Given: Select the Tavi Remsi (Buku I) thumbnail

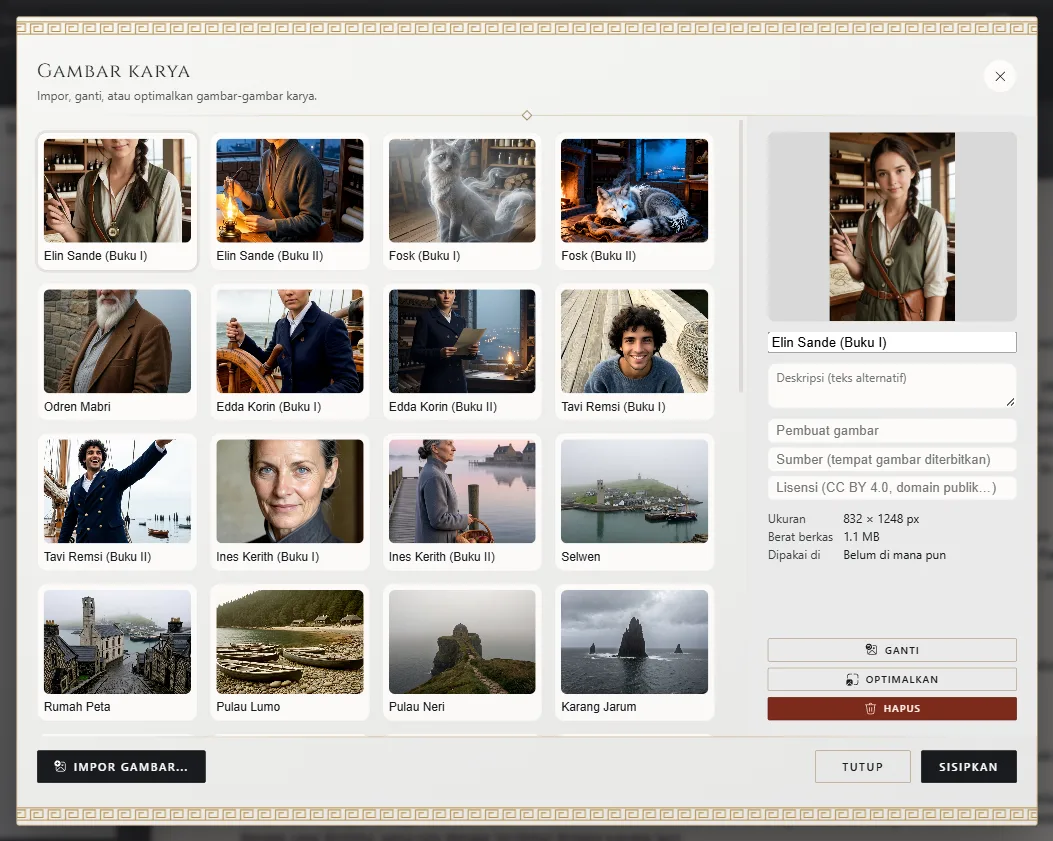Looking at the screenshot, I should click(635, 352).
